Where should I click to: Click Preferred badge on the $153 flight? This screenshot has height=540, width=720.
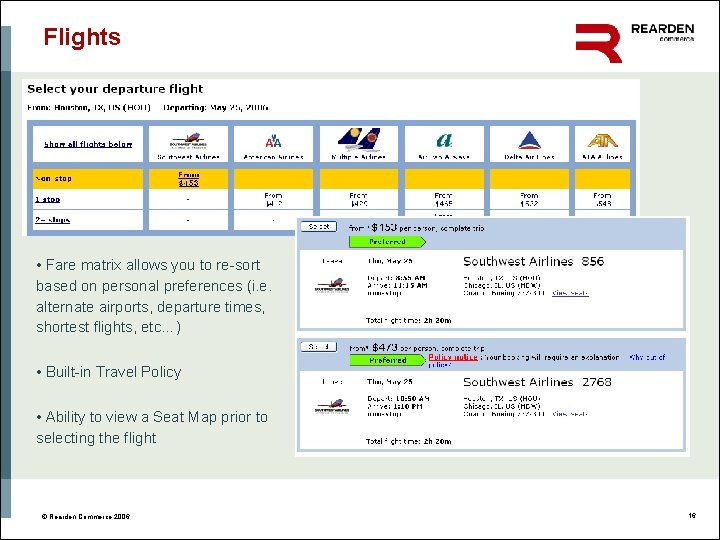pos(387,242)
